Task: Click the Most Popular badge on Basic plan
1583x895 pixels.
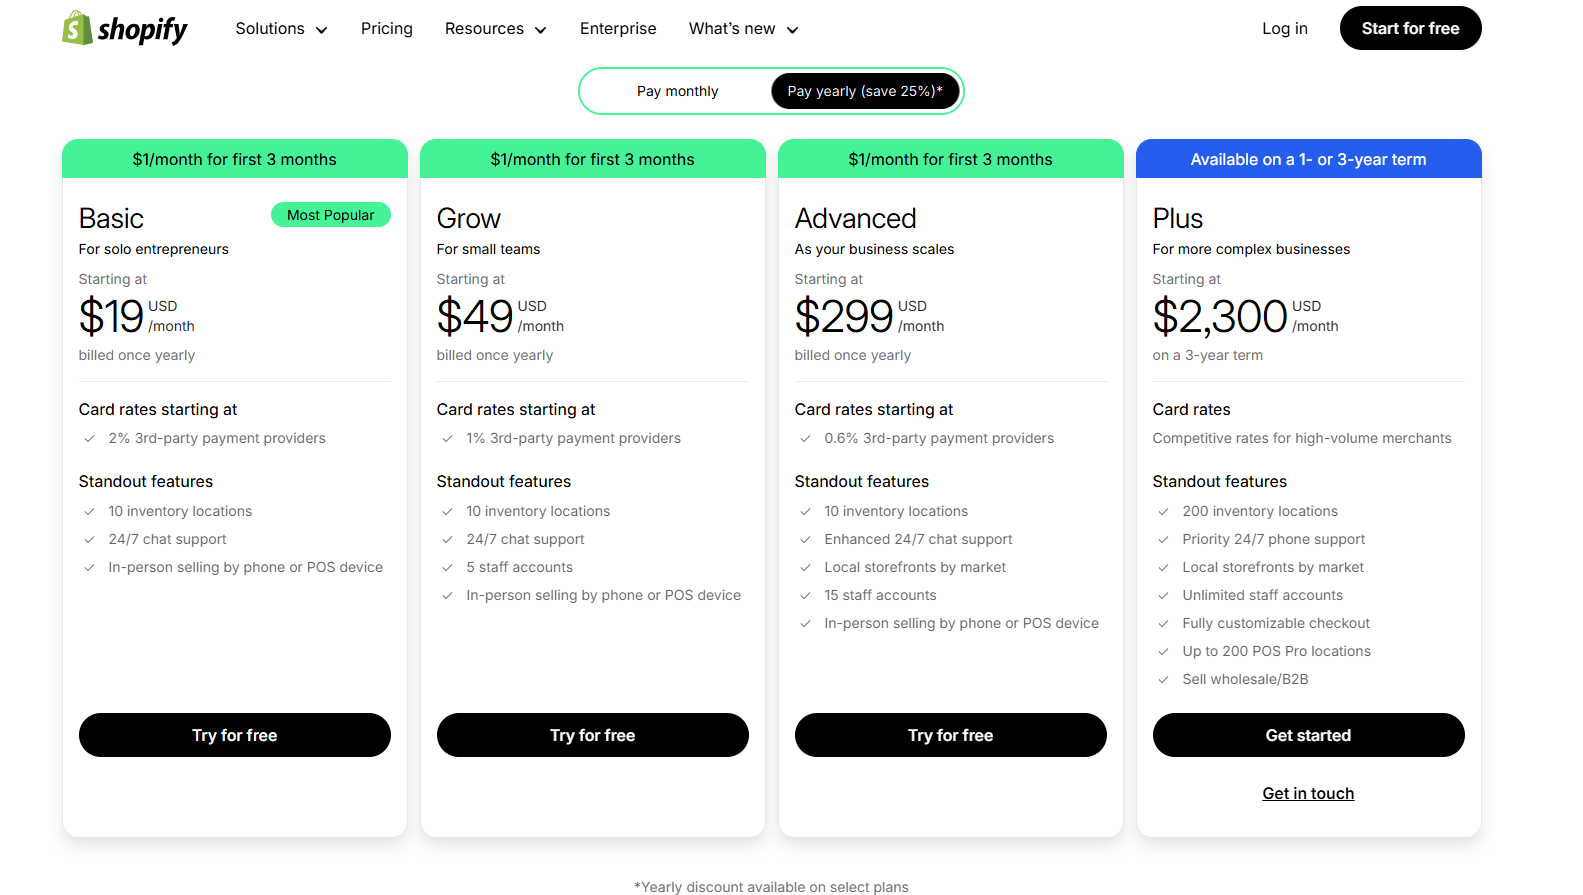Action: (331, 214)
